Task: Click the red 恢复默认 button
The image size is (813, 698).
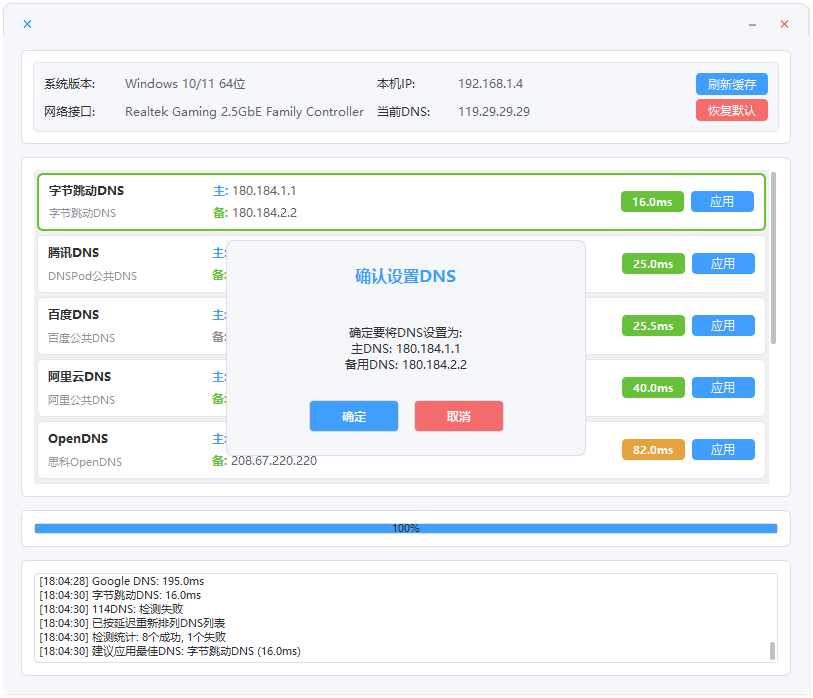Action: 733,110
